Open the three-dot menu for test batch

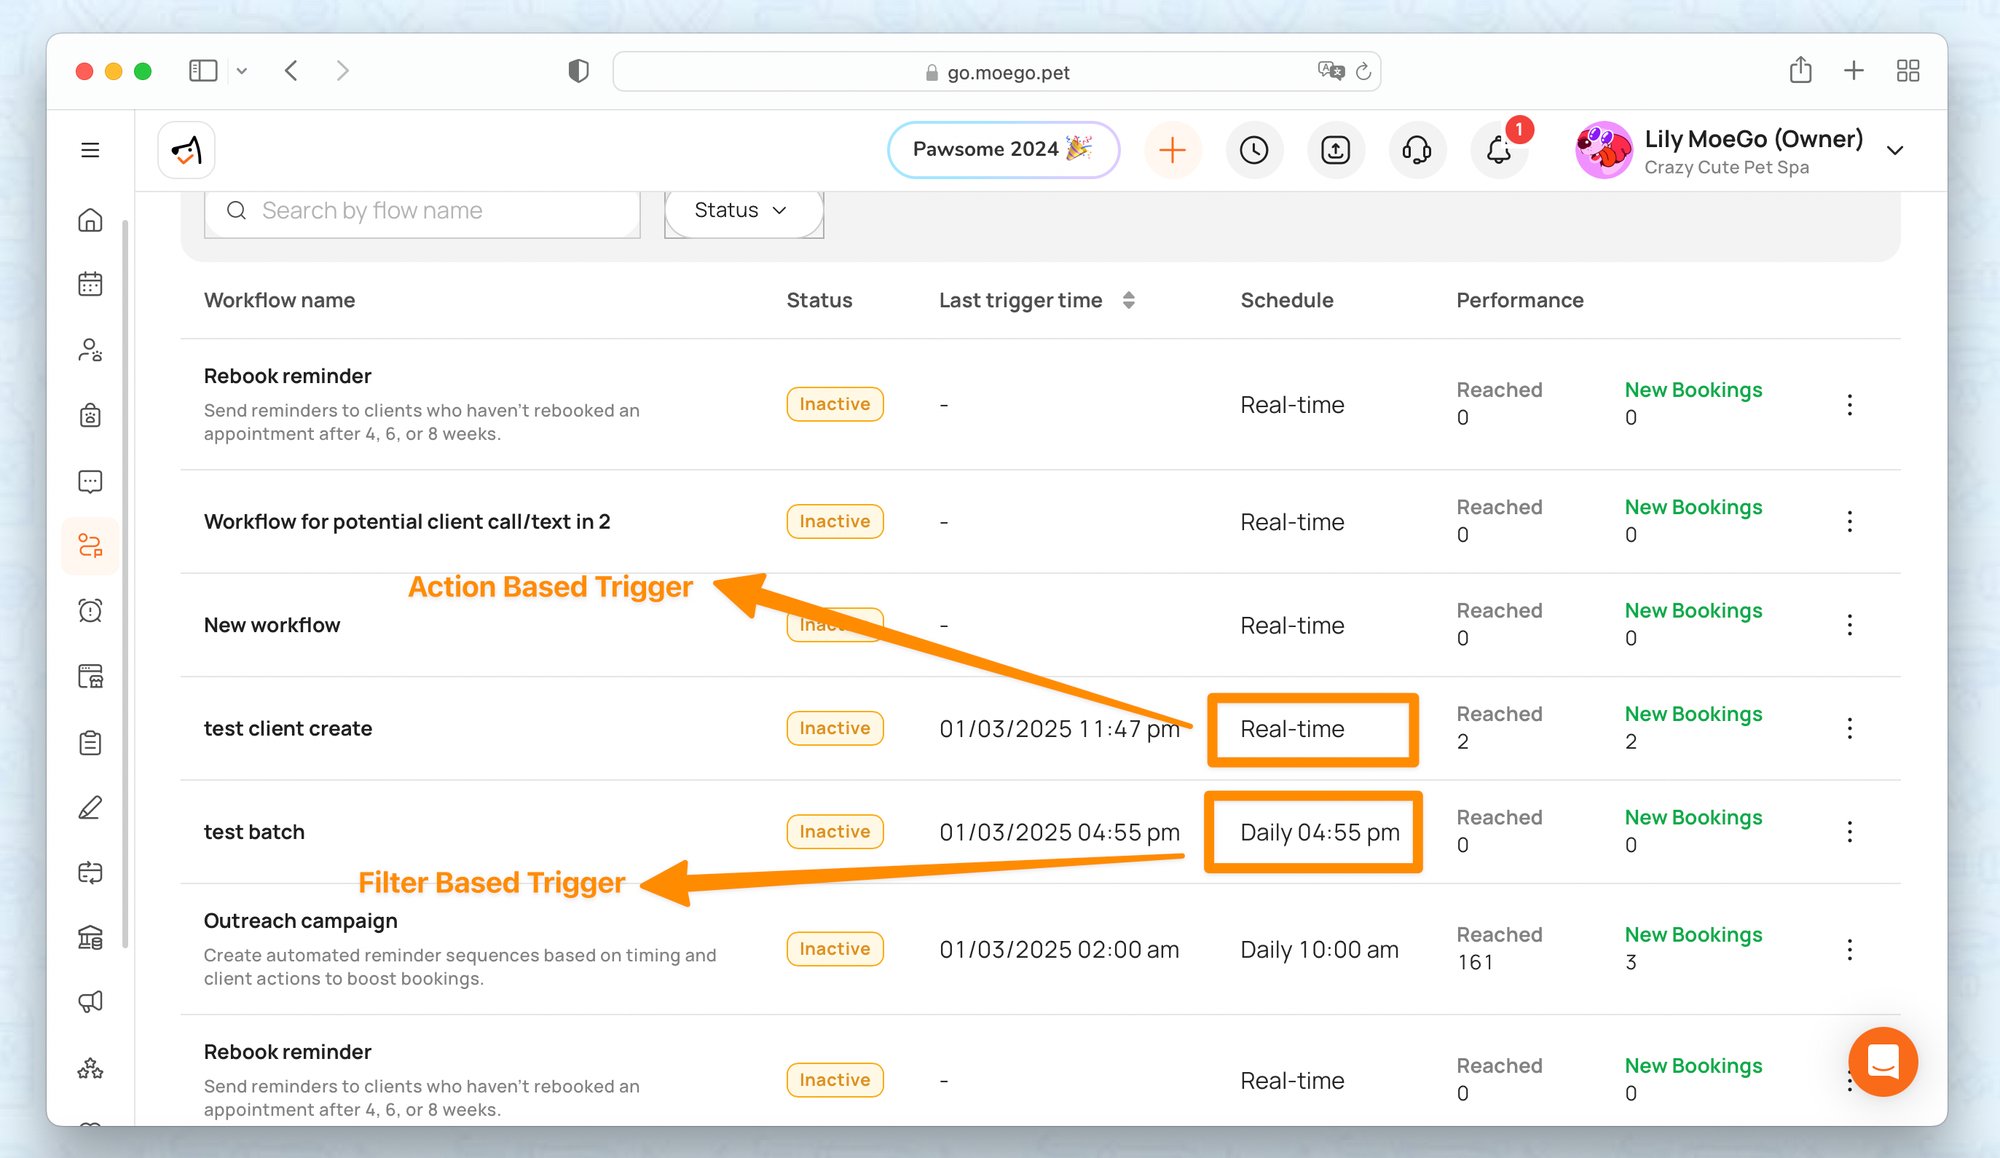pyautogui.click(x=1849, y=832)
